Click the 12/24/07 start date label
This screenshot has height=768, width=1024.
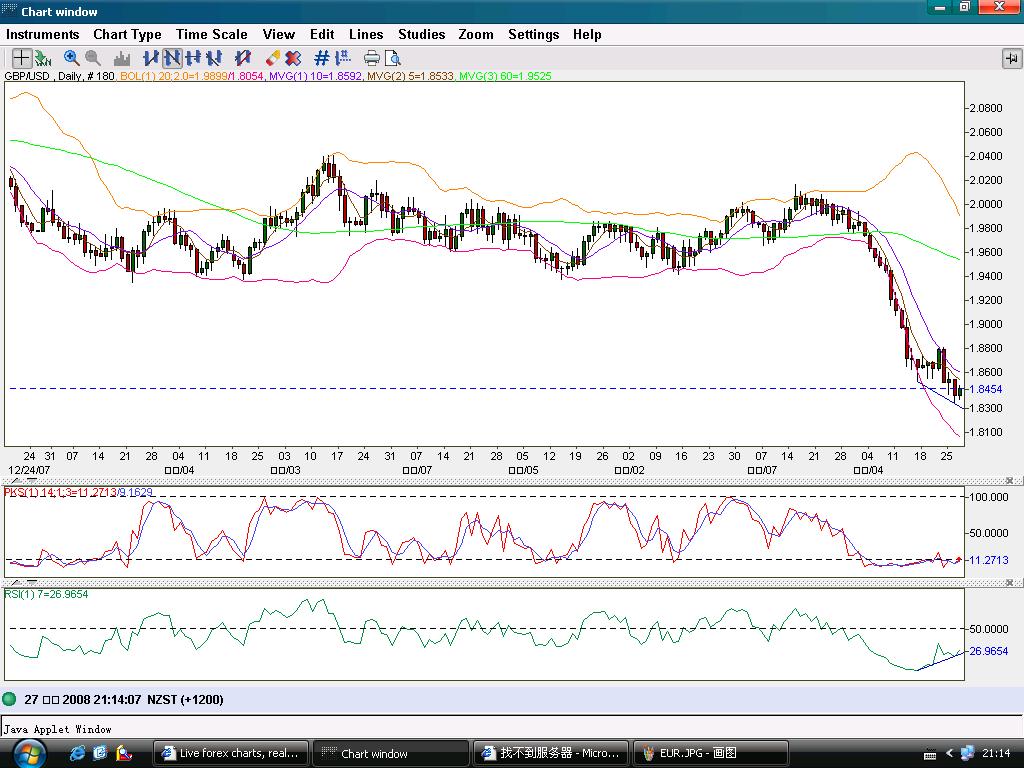[x=29, y=470]
